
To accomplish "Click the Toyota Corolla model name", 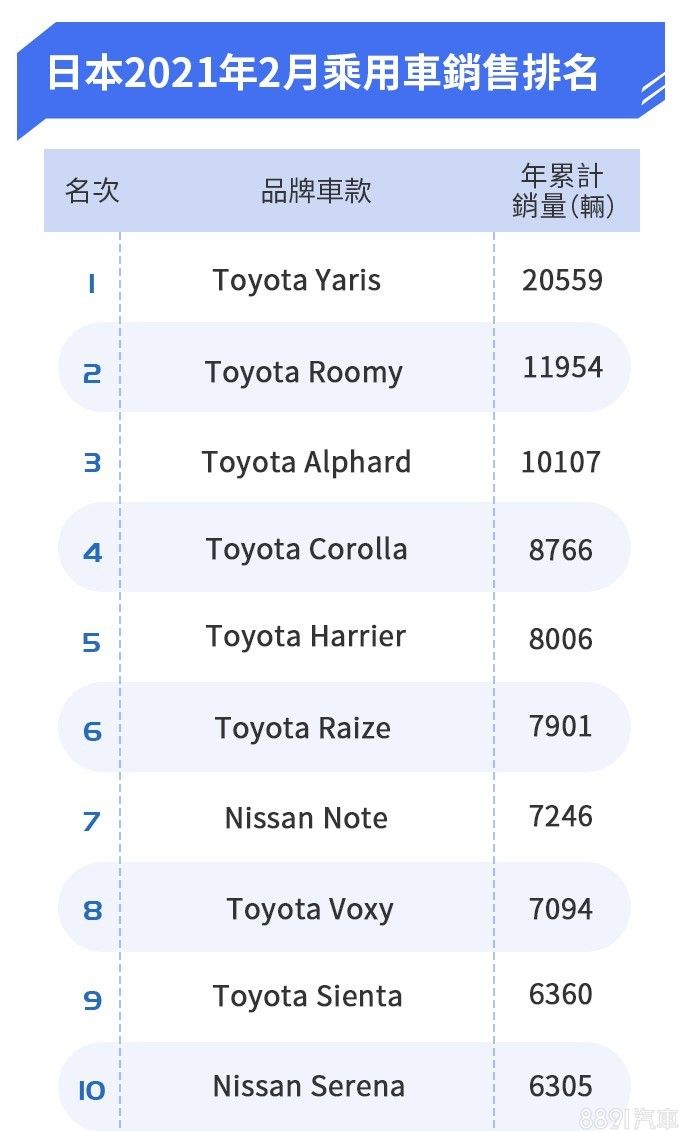I will (x=306, y=549).
